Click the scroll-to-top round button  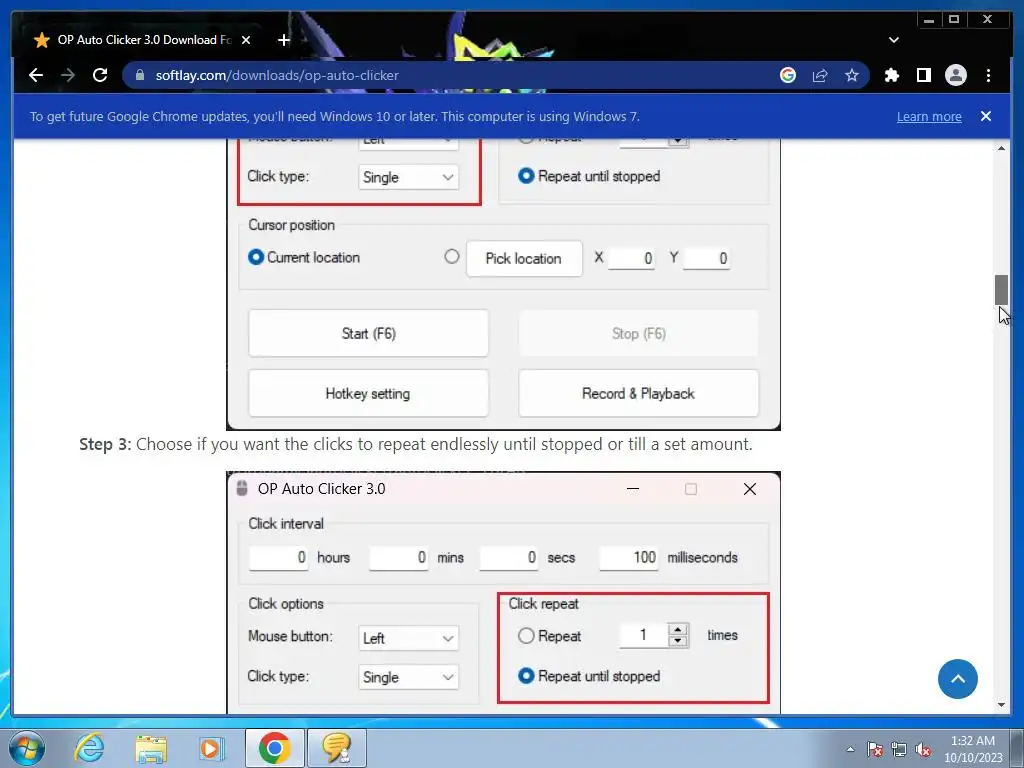[x=957, y=679]
